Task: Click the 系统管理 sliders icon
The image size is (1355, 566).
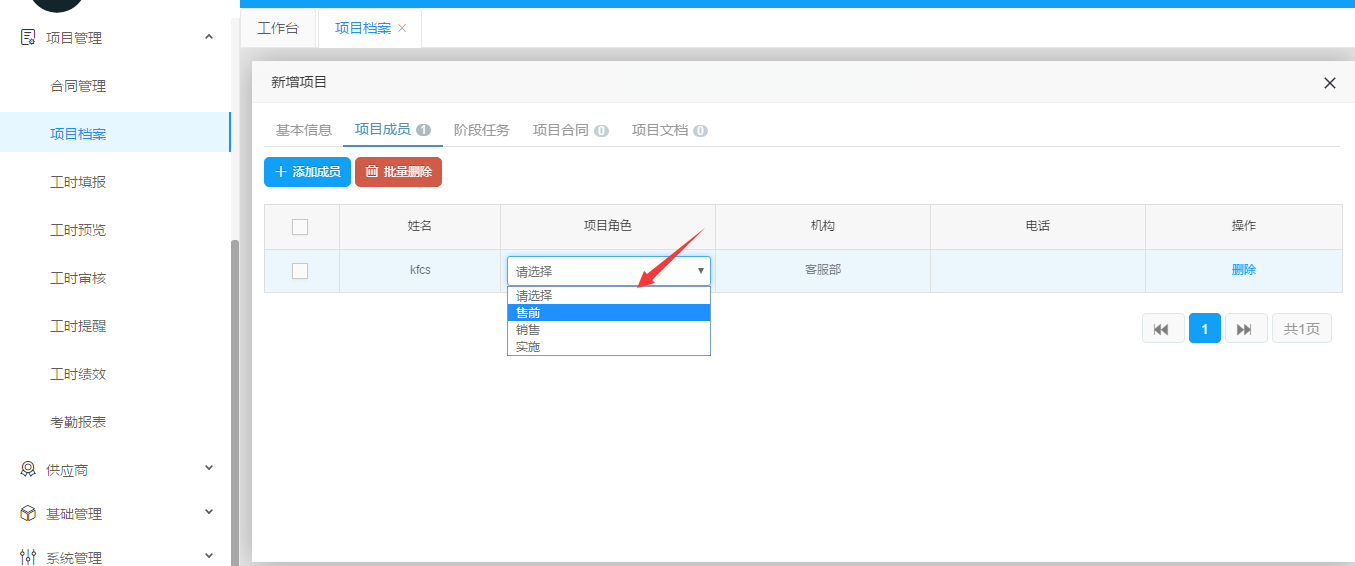Action: [28, 557]
